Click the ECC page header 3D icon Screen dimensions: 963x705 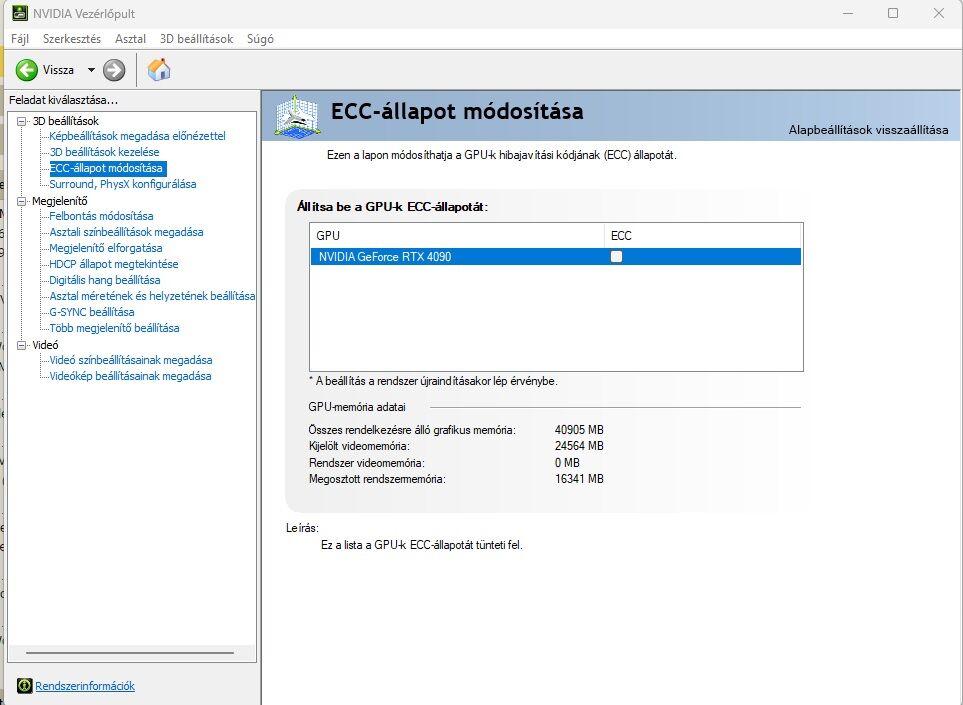(297, 115)
